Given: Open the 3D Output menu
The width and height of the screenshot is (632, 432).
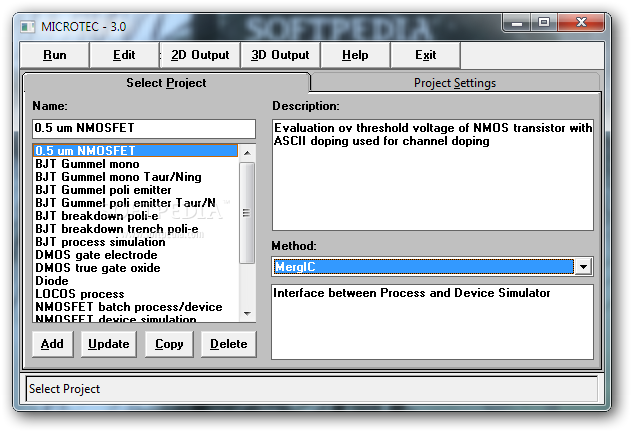Looking at the screenshot, I should (x=280, y=55).
